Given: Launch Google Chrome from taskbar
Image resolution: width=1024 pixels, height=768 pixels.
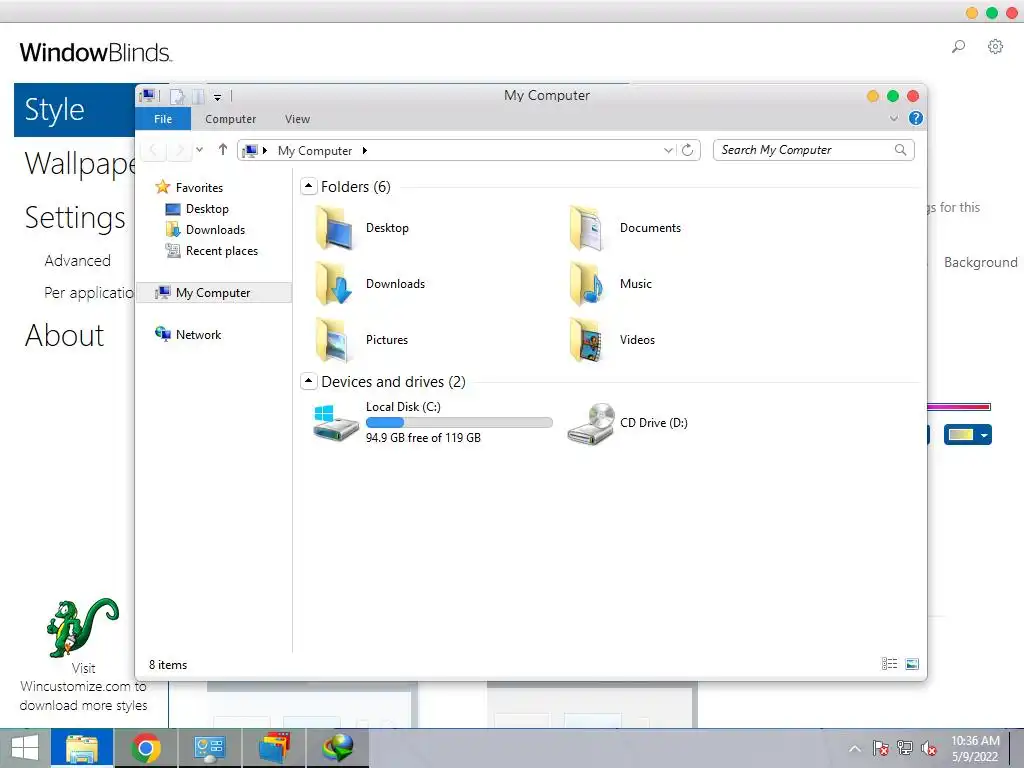Looking at the screenshot, I should pos(146,748).
